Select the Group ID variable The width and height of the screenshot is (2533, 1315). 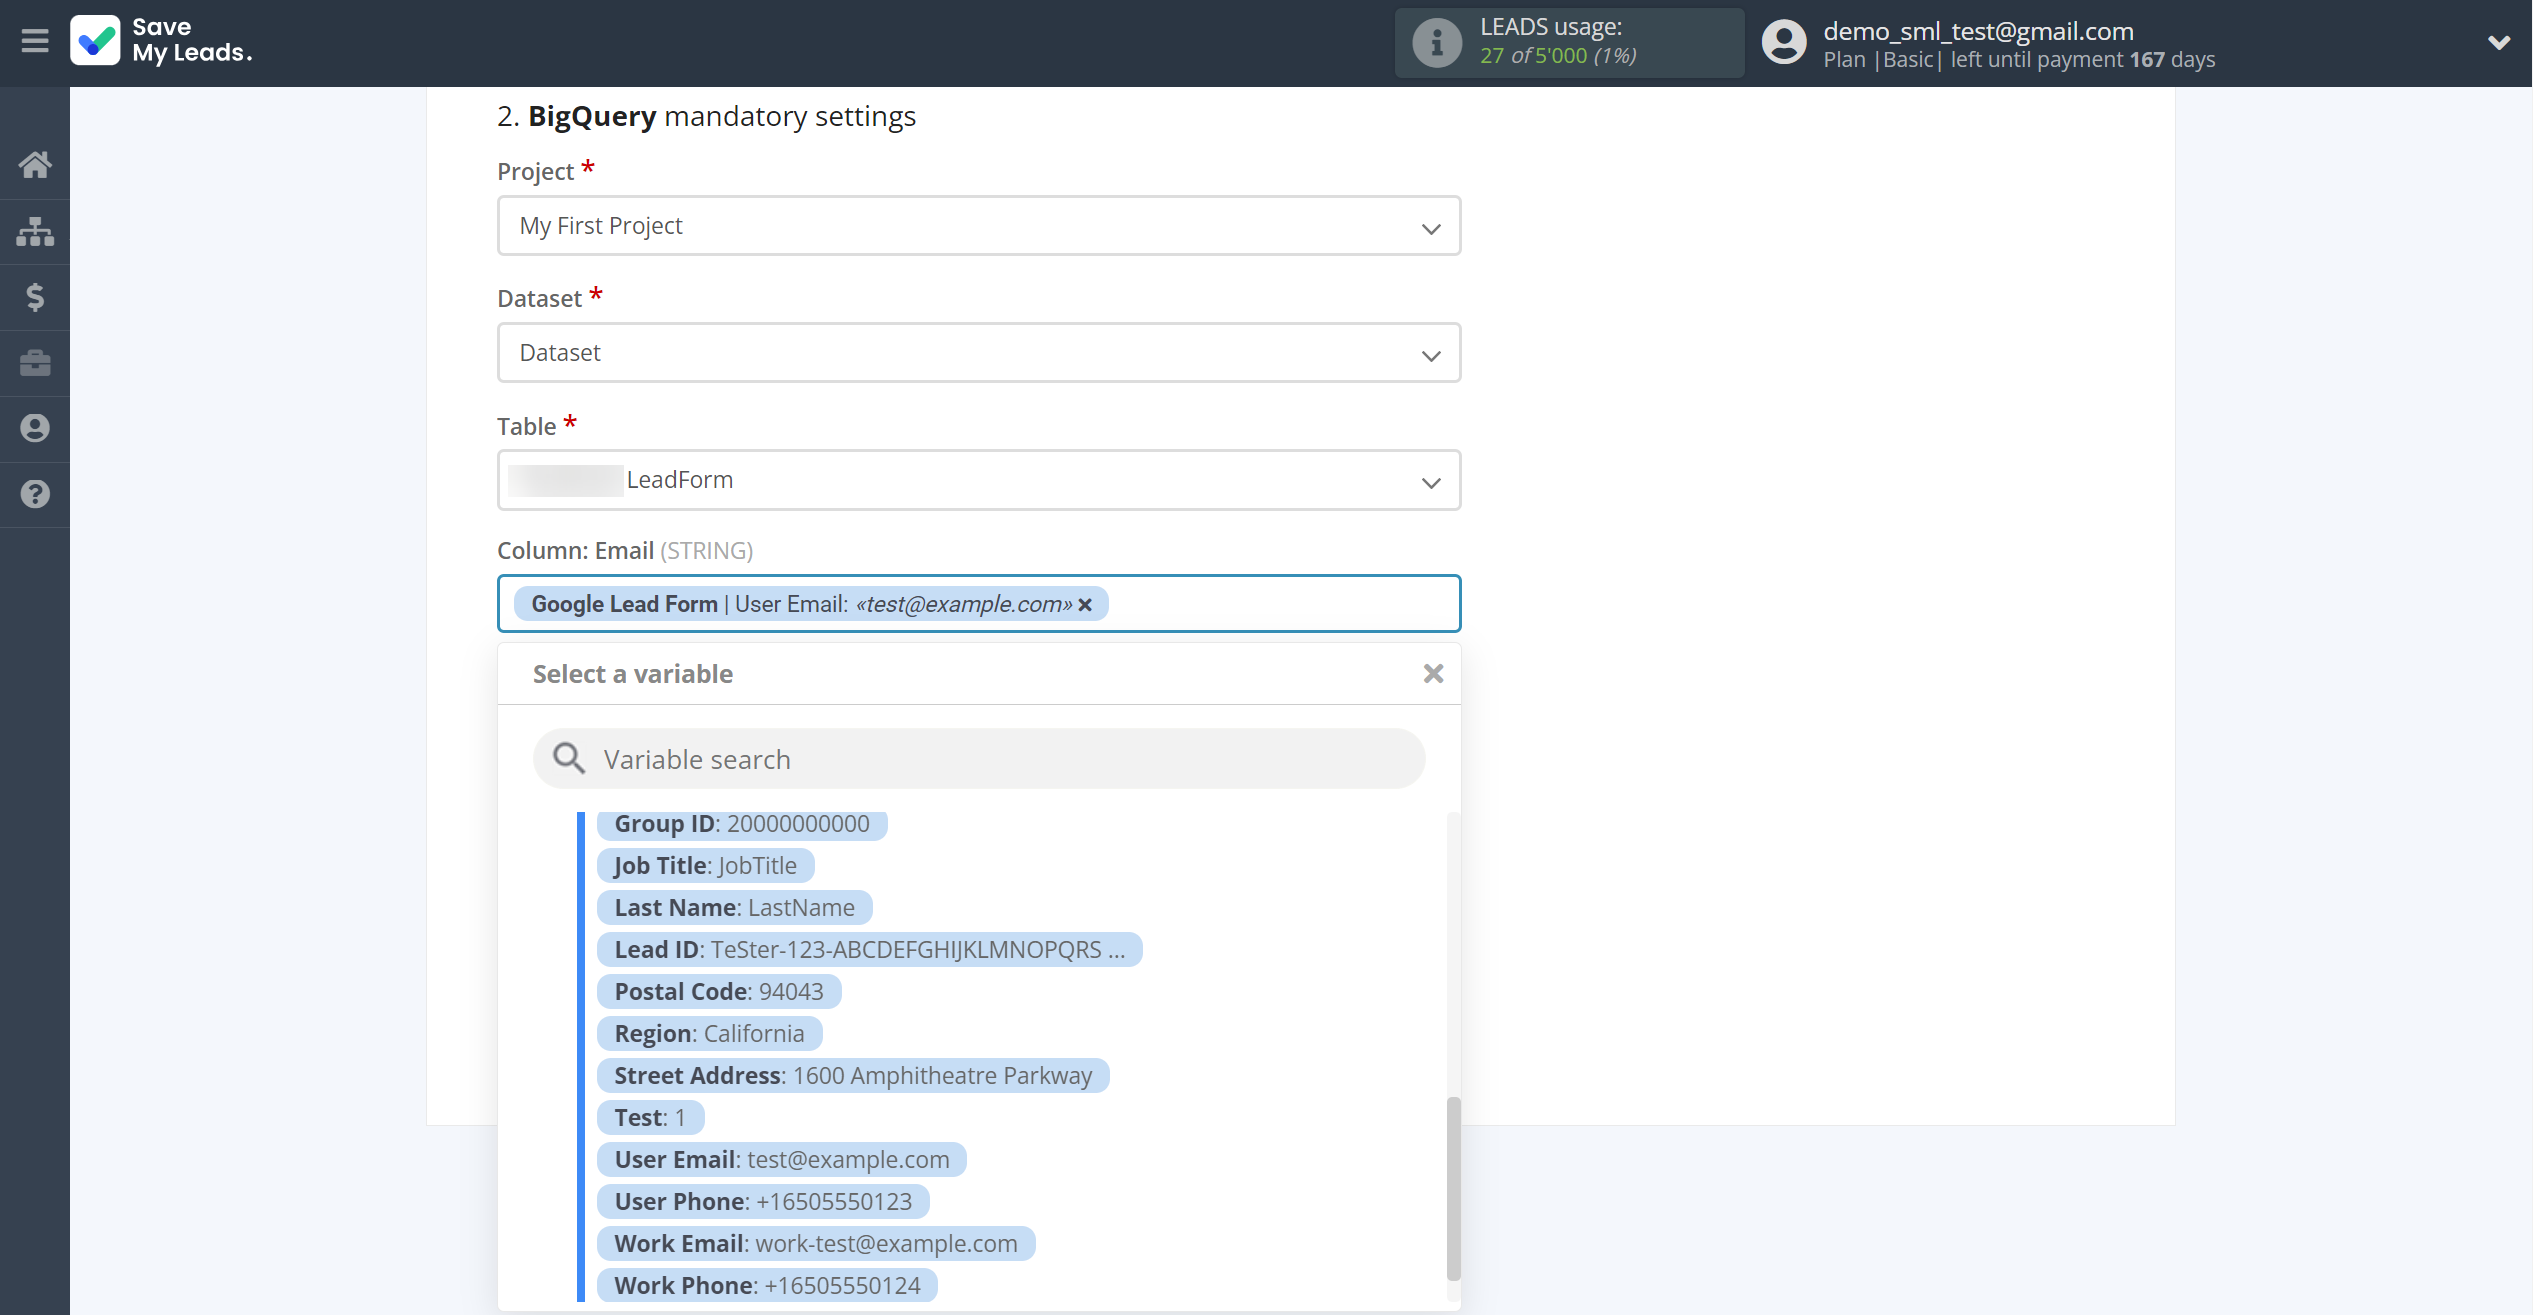[742, 824]
